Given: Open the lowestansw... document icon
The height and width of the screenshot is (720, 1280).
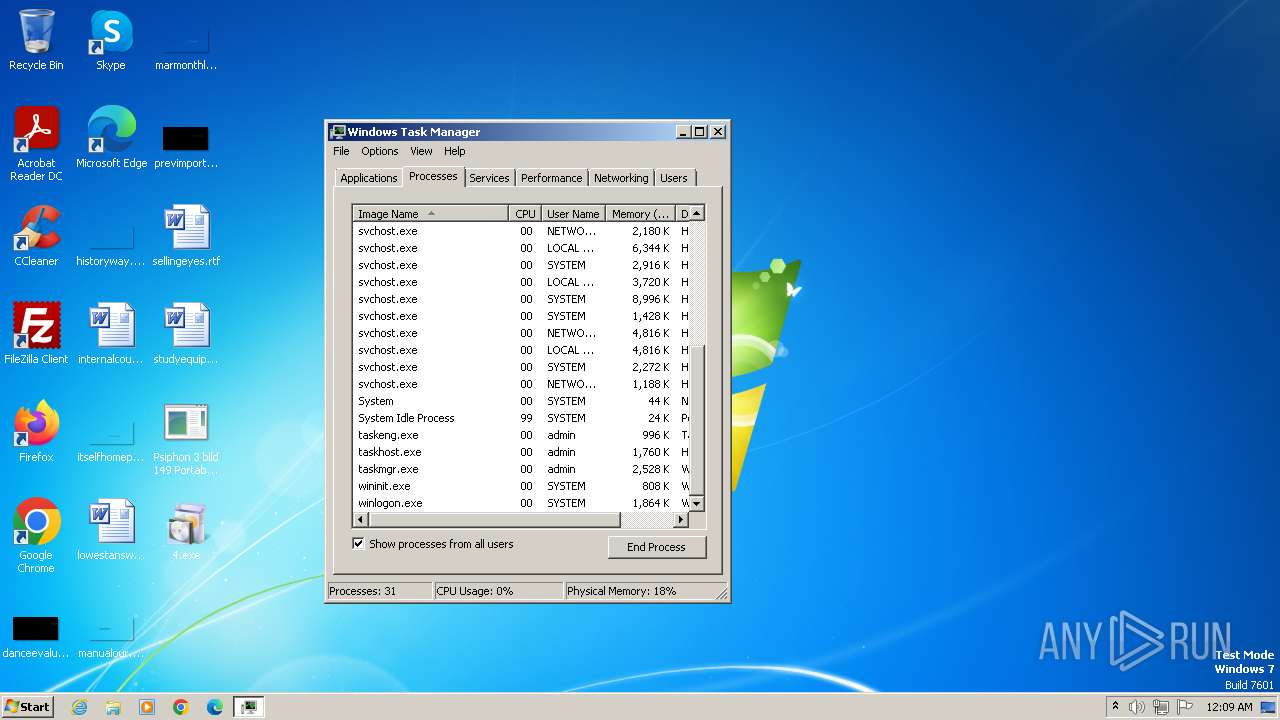Looking at the screenshot, I should pos(111,530).
